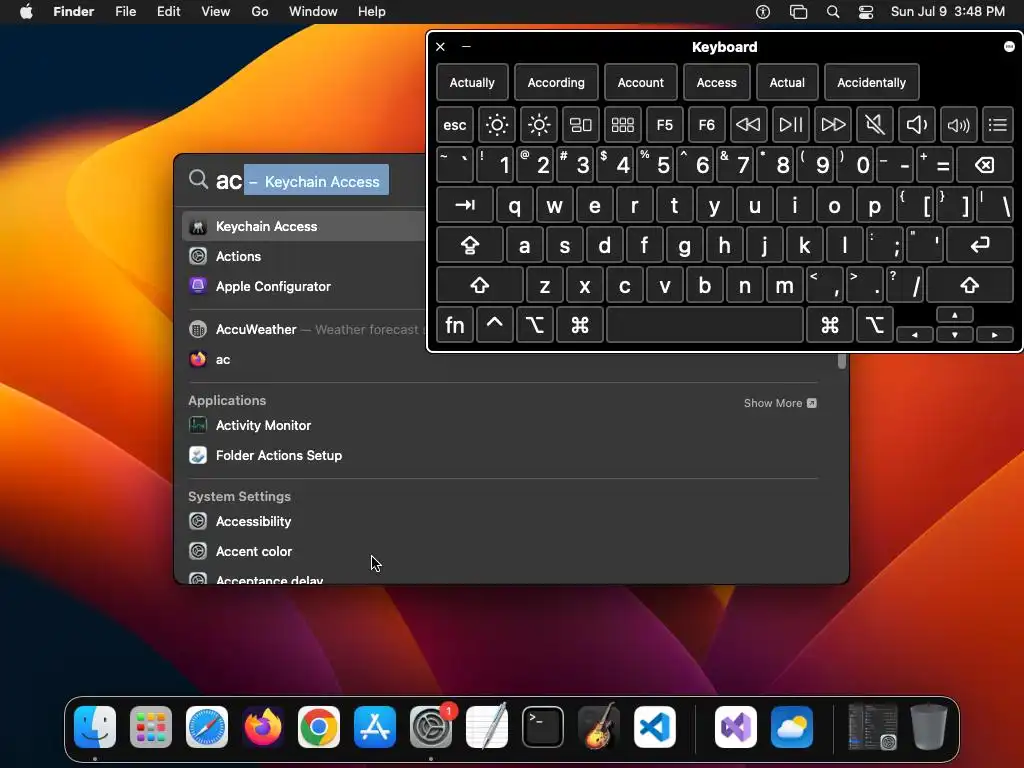Tap the tab key on the keyboard

click(x=464, y=205)
